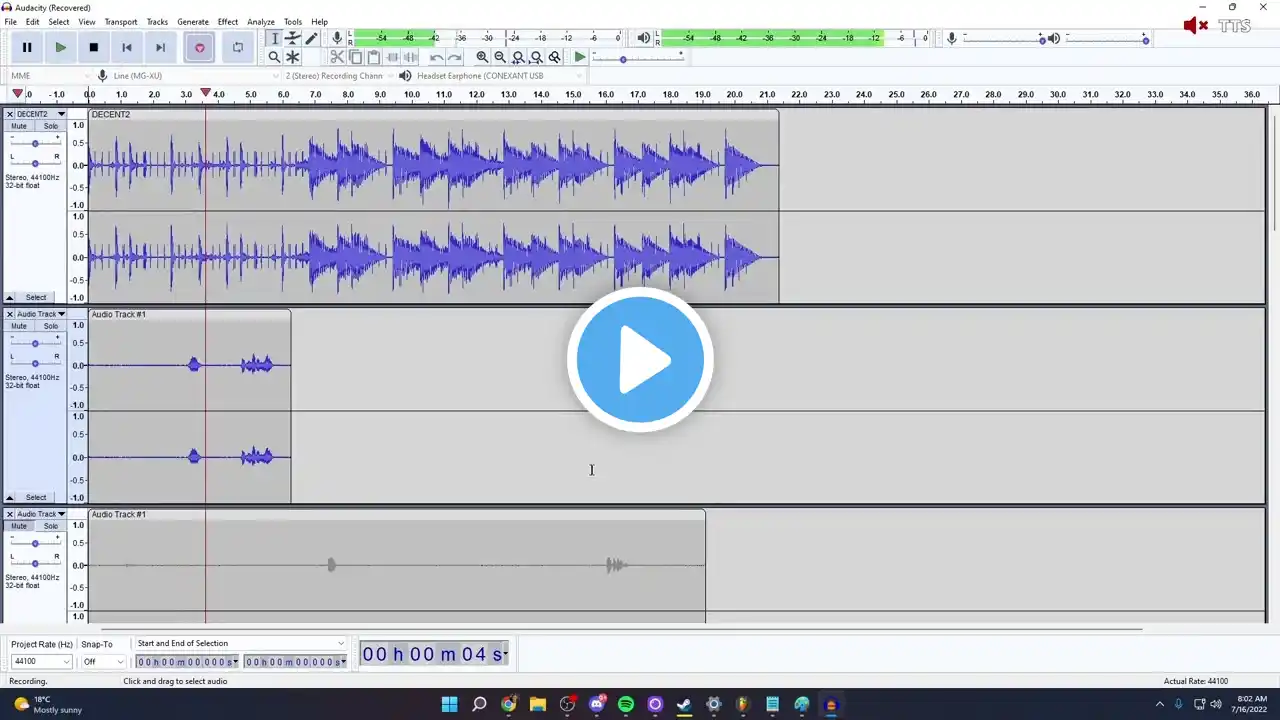The width and height of the screenshot is (1280, 720).
Task: Adjust the playback volume slider
Action: pyautogui.click(x=1107, y=39)
